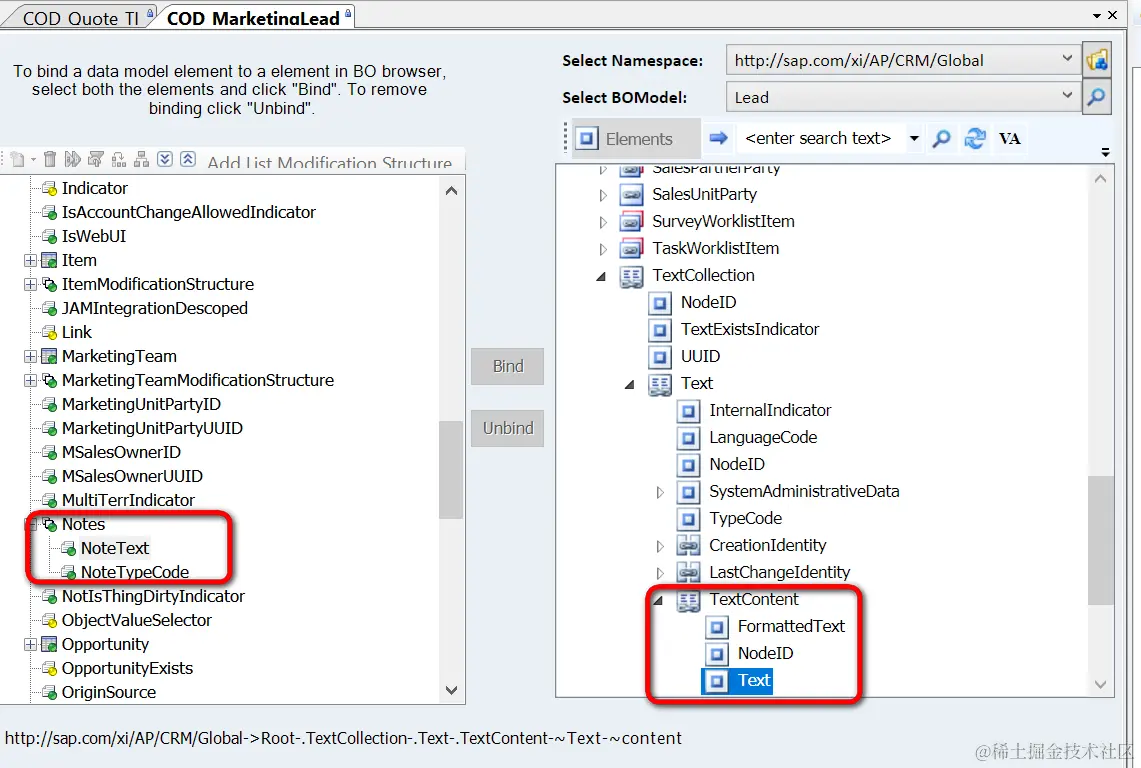Viewport: 1141px width, 768px height.
Task: Expand the MarketingTeam node
Action: [x=30, y=356]
